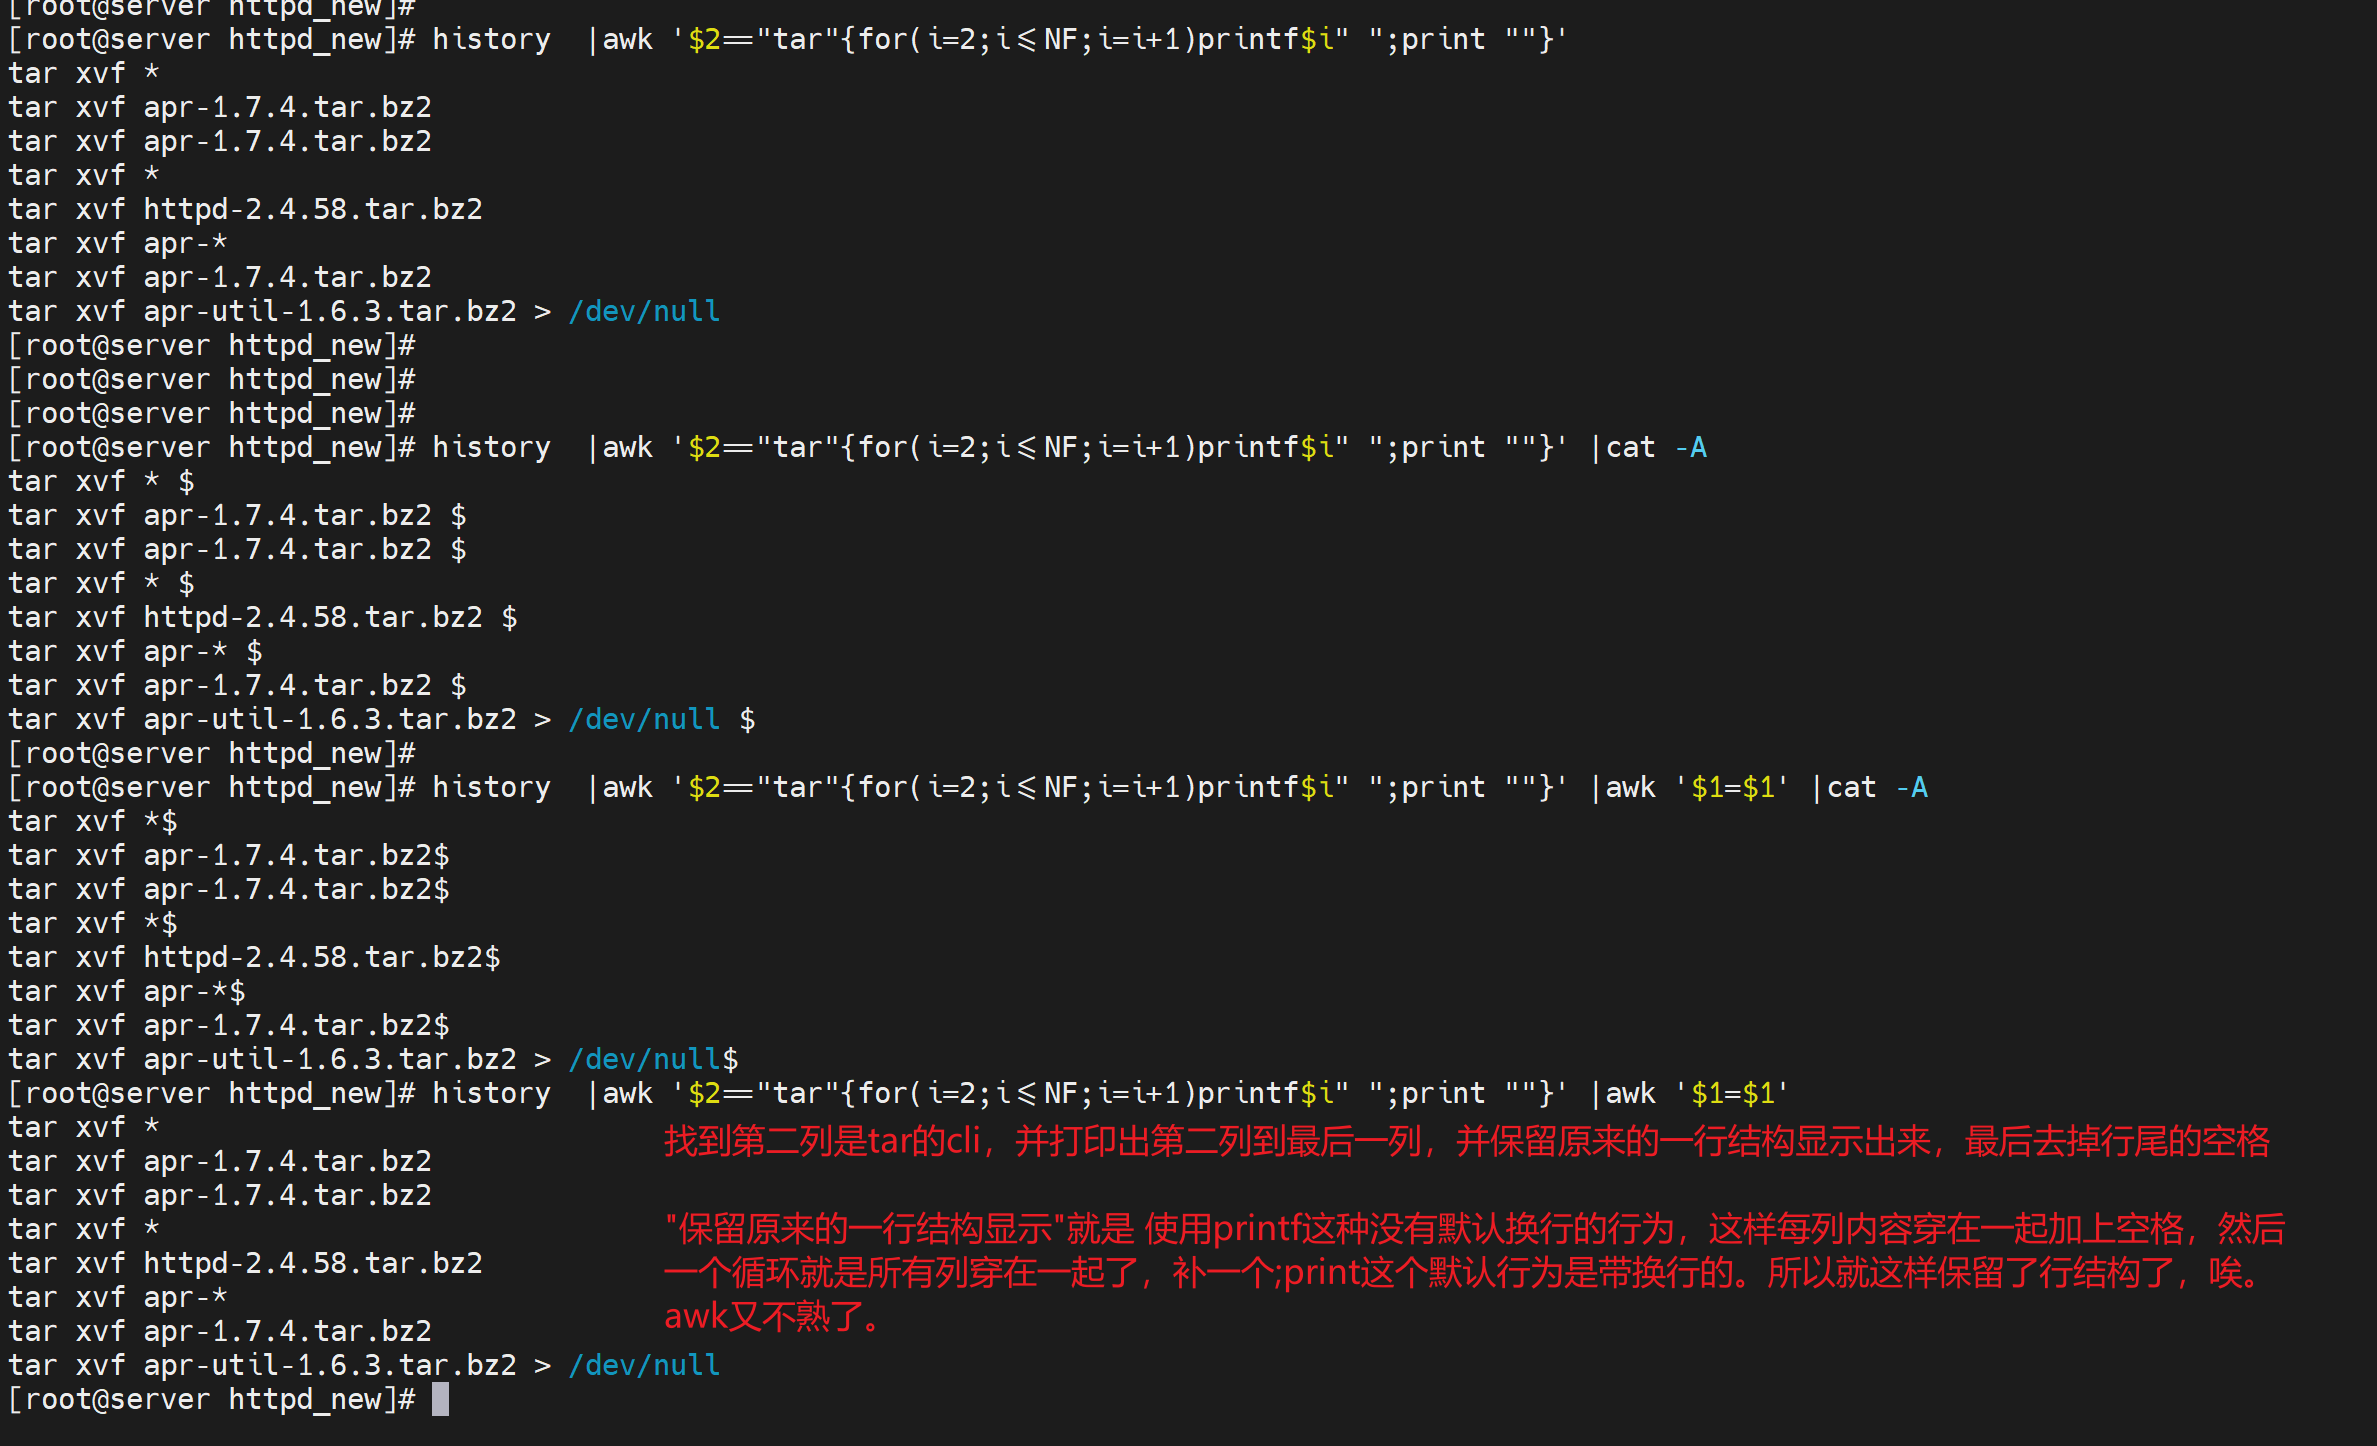
Task: Click the red annotation line starting with 找到第二列
Action: pyautogui.click(x=1466, y=1141)
